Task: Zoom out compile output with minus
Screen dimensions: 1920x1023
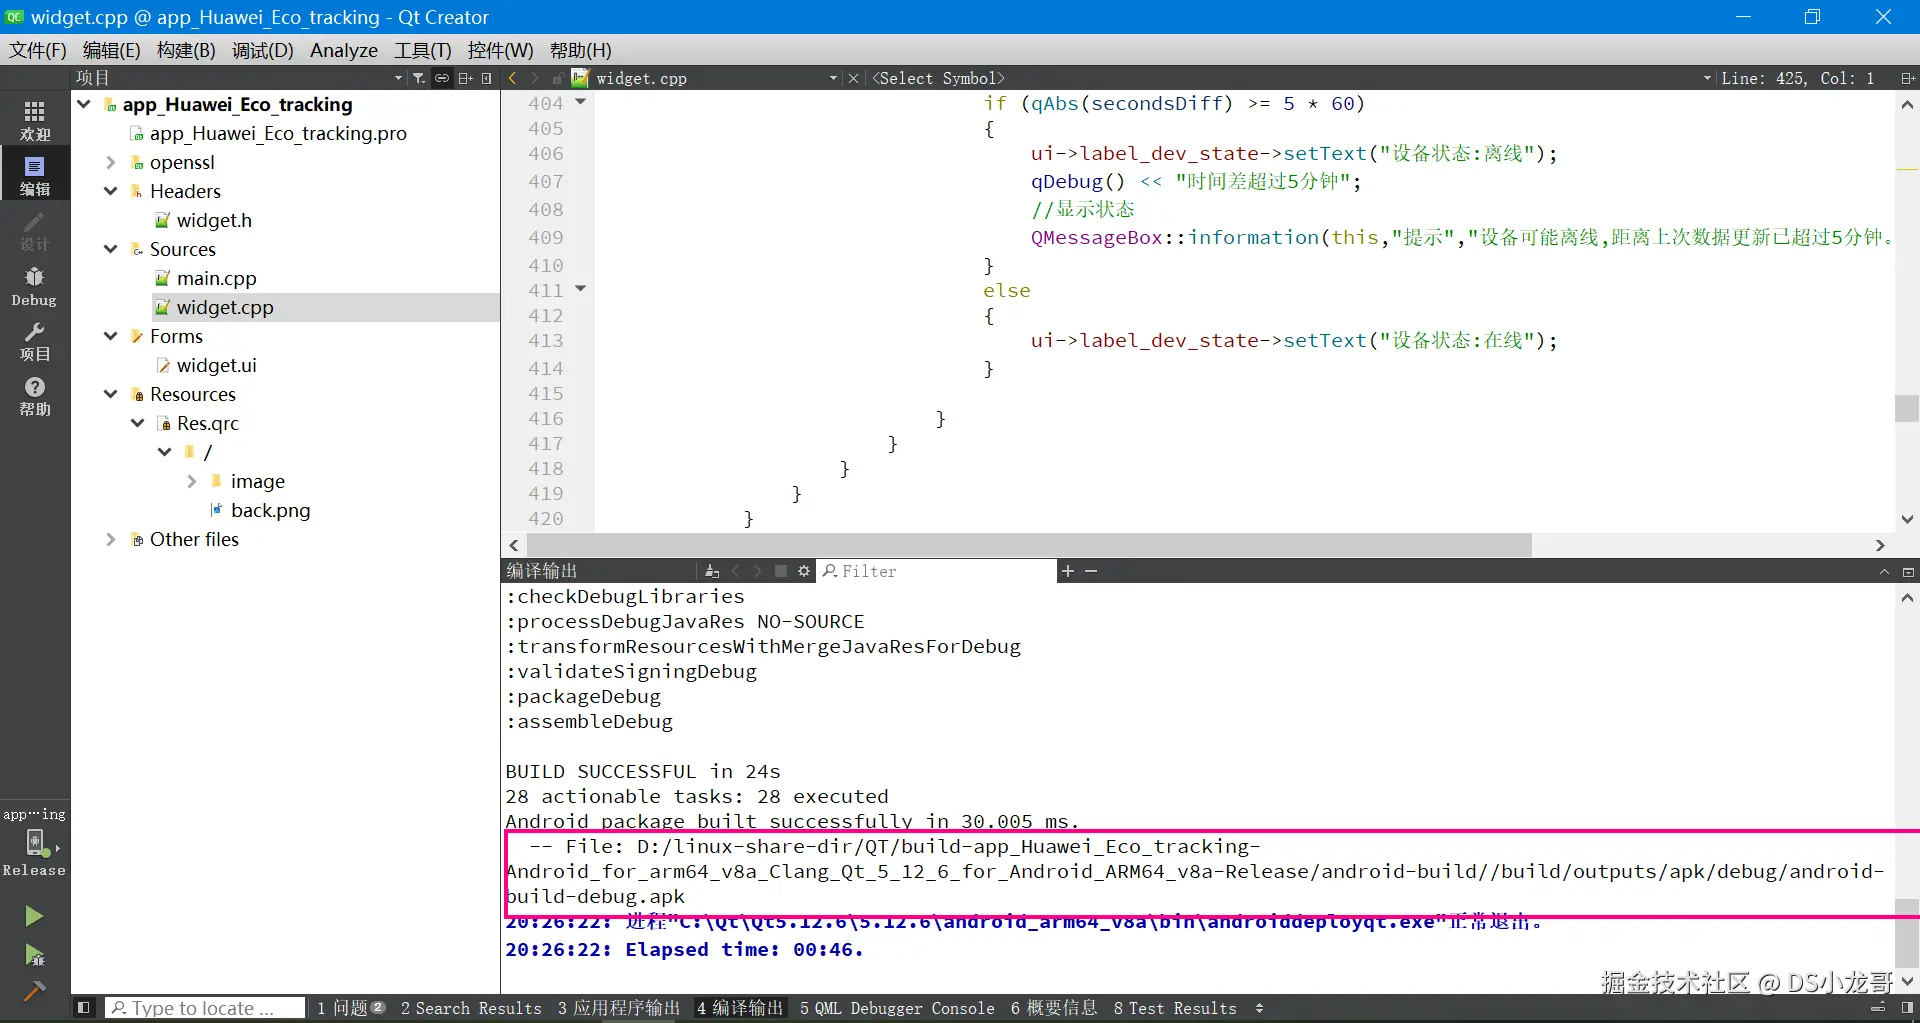Action: click(x=1091, y=571)
